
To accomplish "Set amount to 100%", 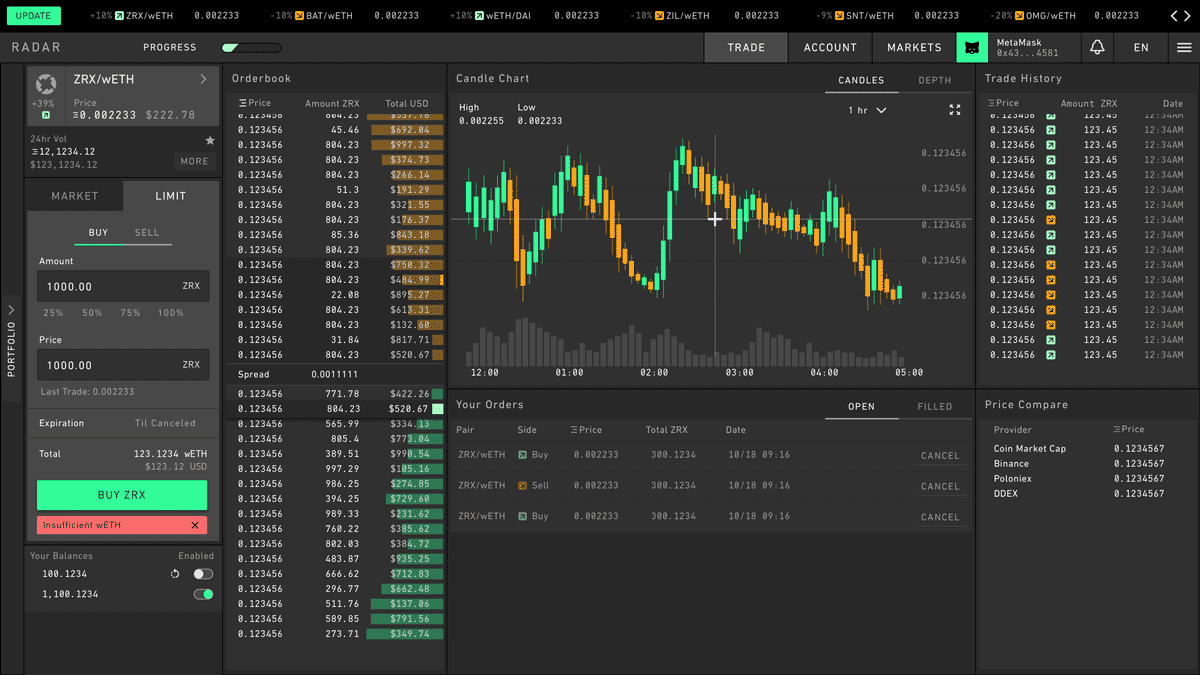I will click(171, 313).
